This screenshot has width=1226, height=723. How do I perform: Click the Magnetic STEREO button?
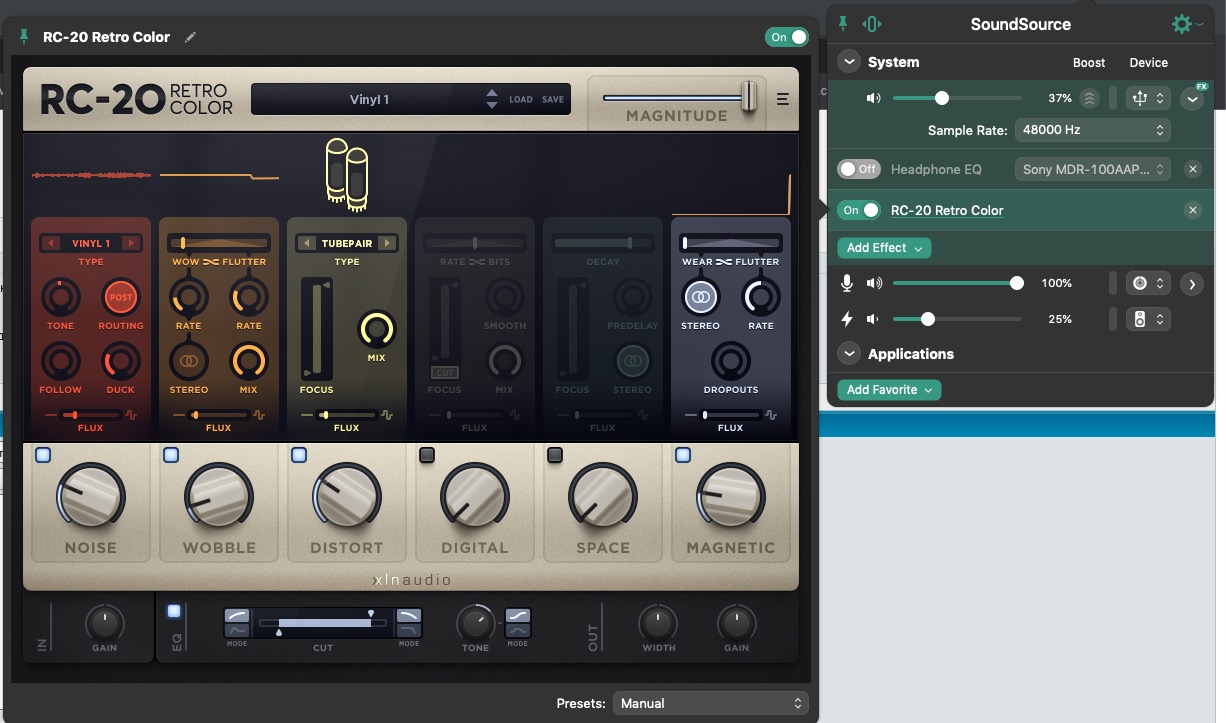[700, 297]
